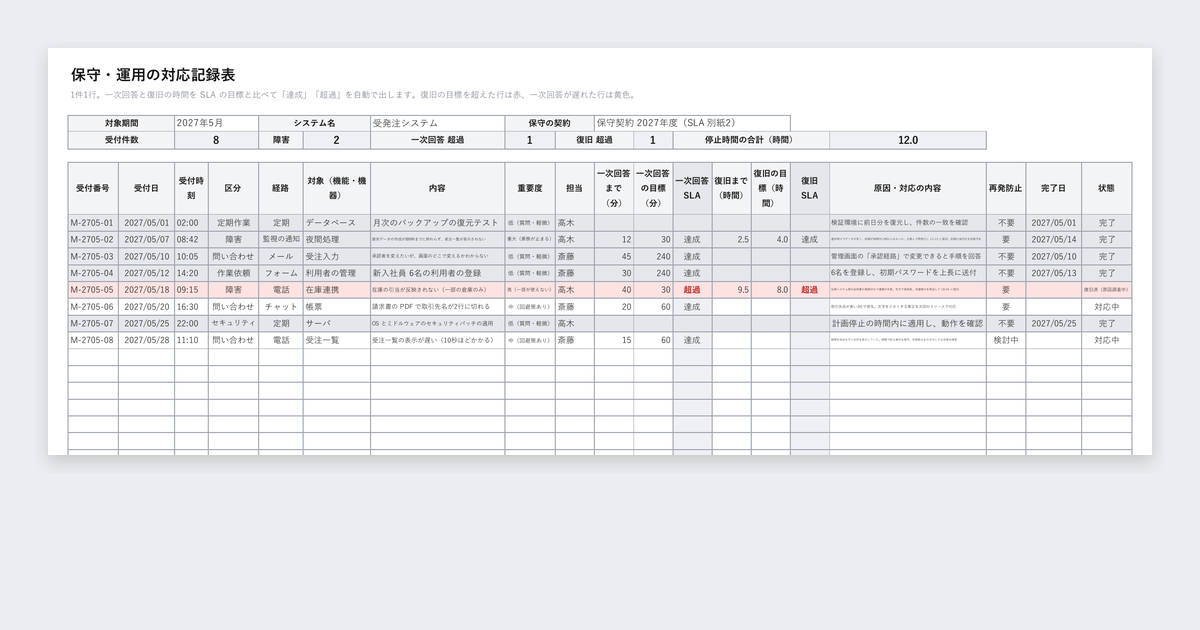Click the 完了日 column header
Viewport: 1200px width, 630px height.
coord(1054,188)
